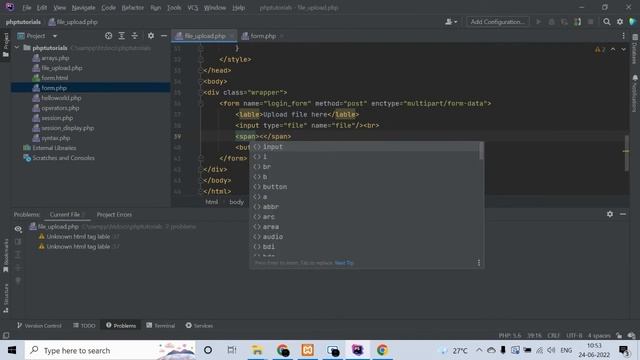Screen dimensions: 640x360
Task: Select first 'Unknown html tag lable' warning
Action: [x=78, y=236]
